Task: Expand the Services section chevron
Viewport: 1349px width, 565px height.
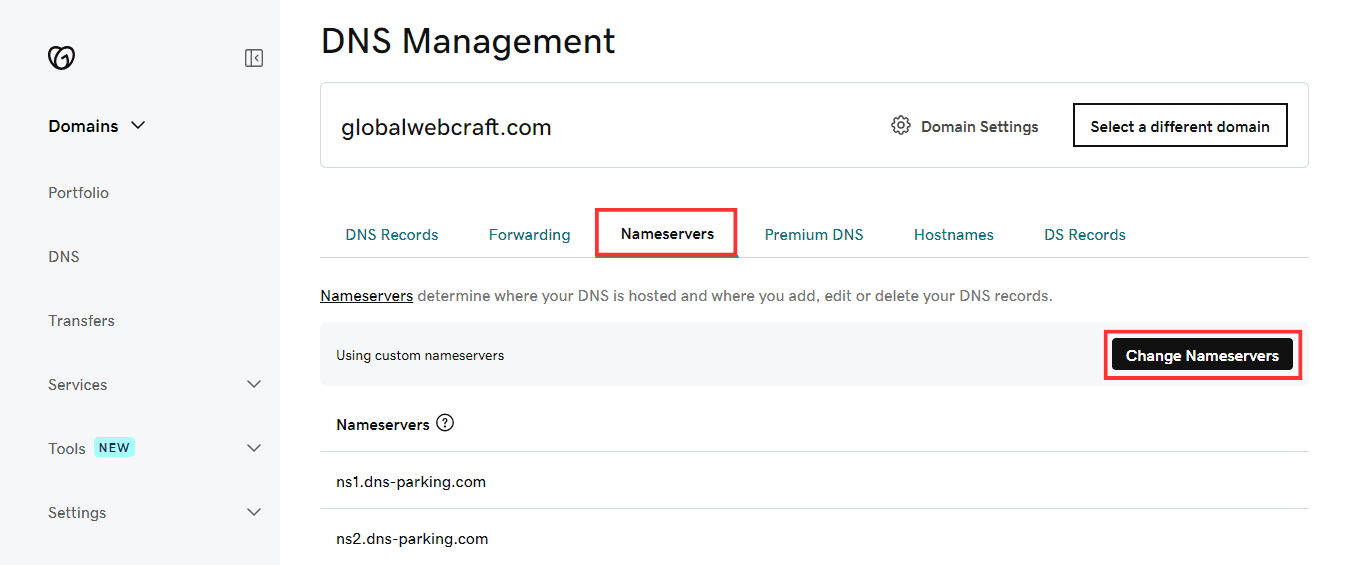Action: tap(254, 384)
